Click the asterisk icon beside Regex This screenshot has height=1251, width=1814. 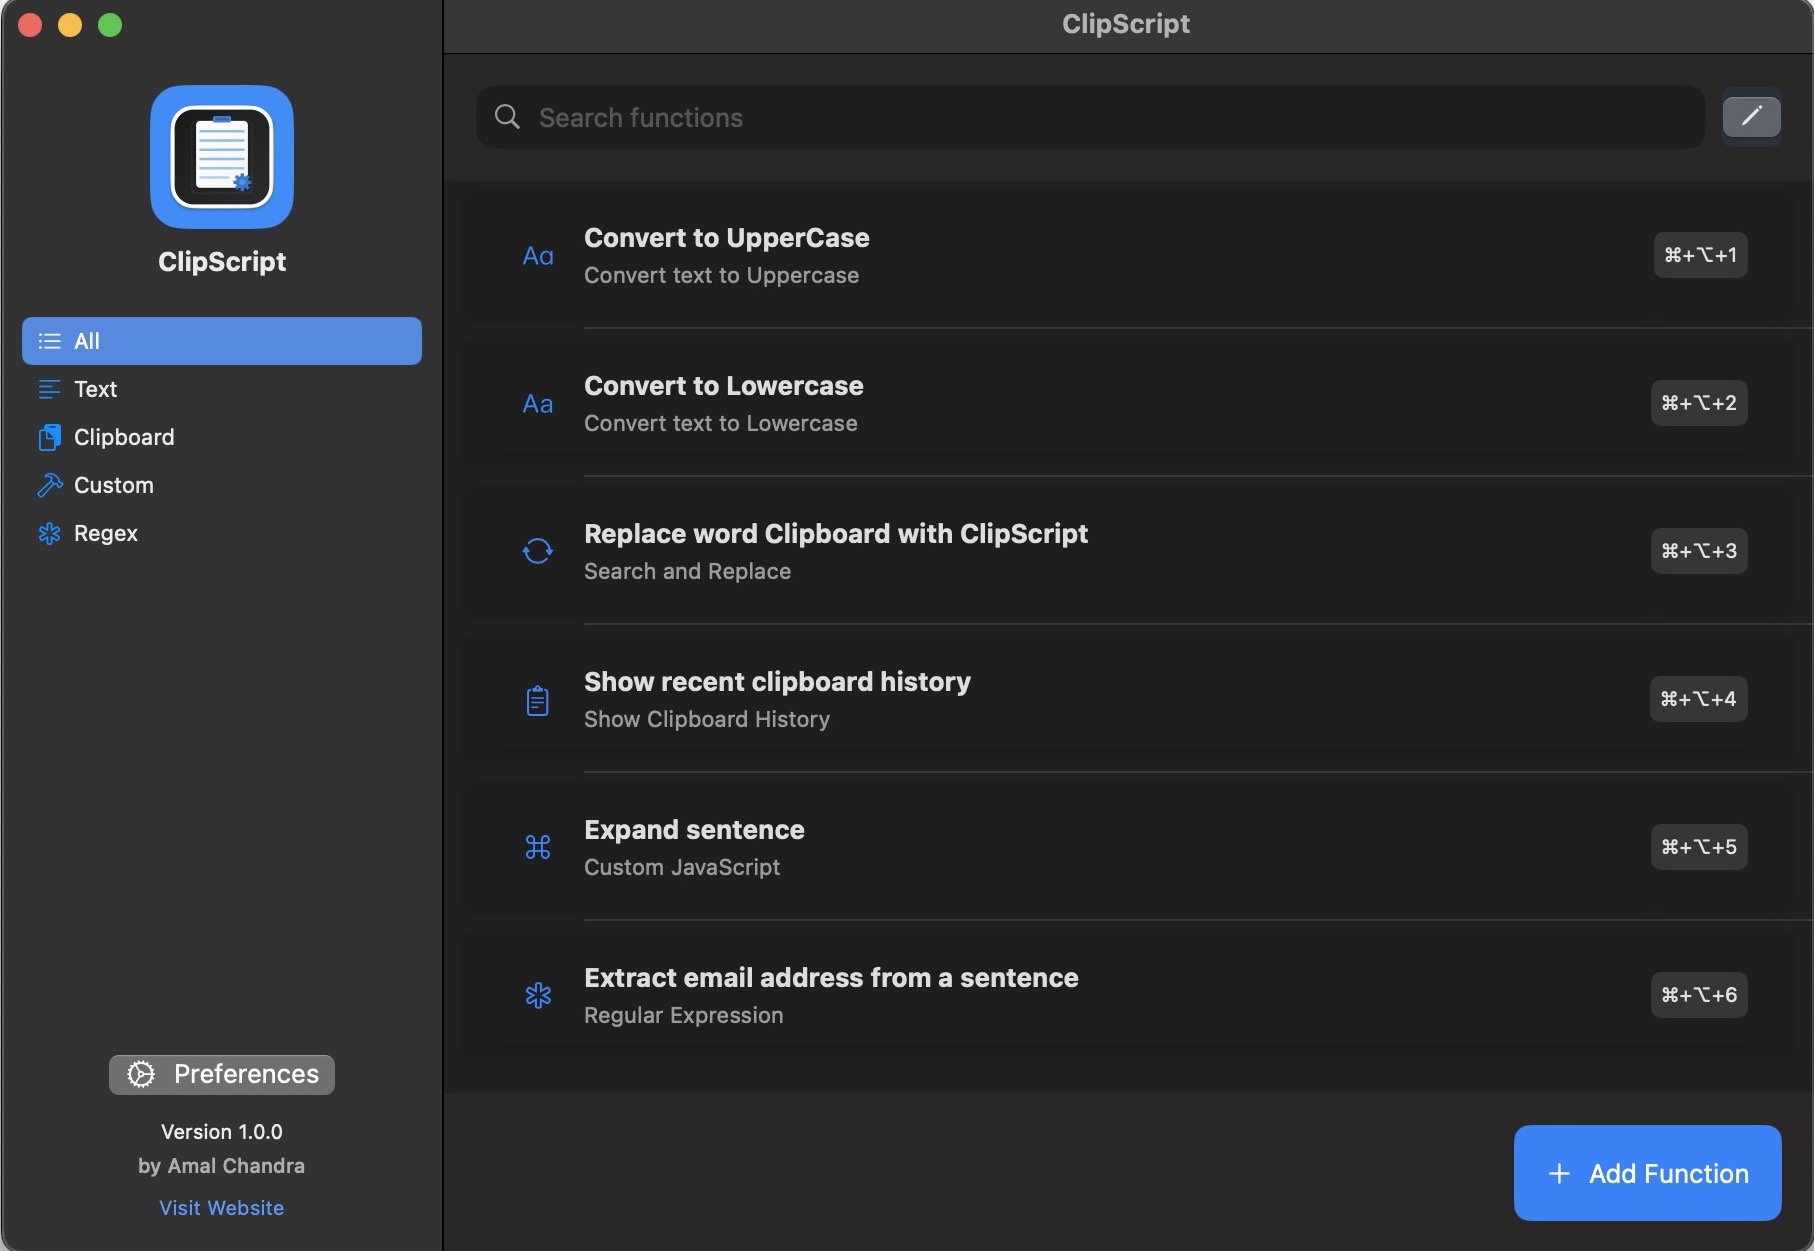[49, 533]
